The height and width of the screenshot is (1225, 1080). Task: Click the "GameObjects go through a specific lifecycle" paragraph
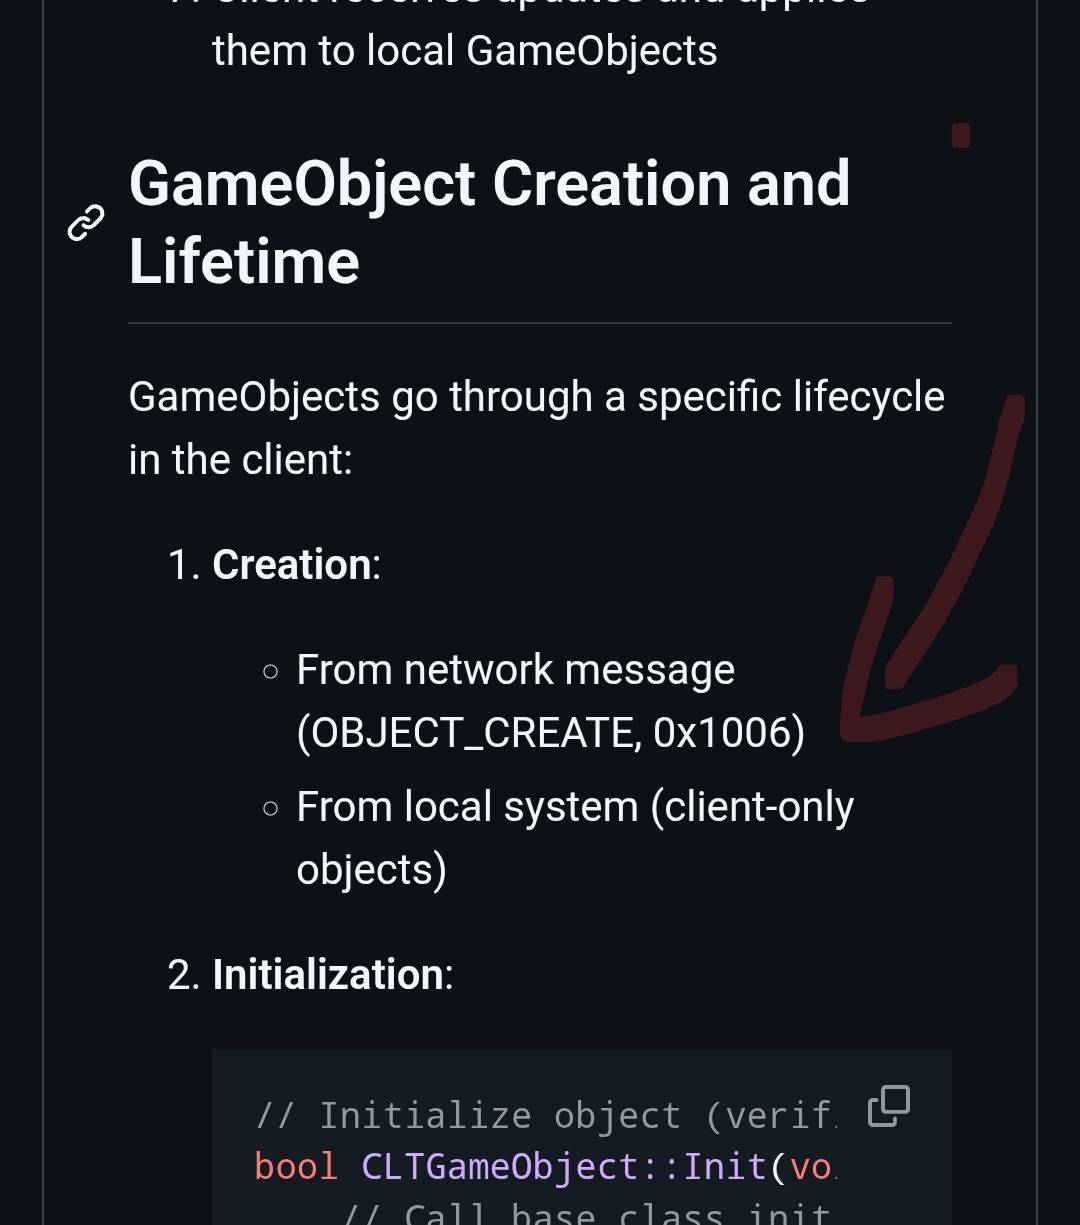pyautogui.click(x=536, y=428)
